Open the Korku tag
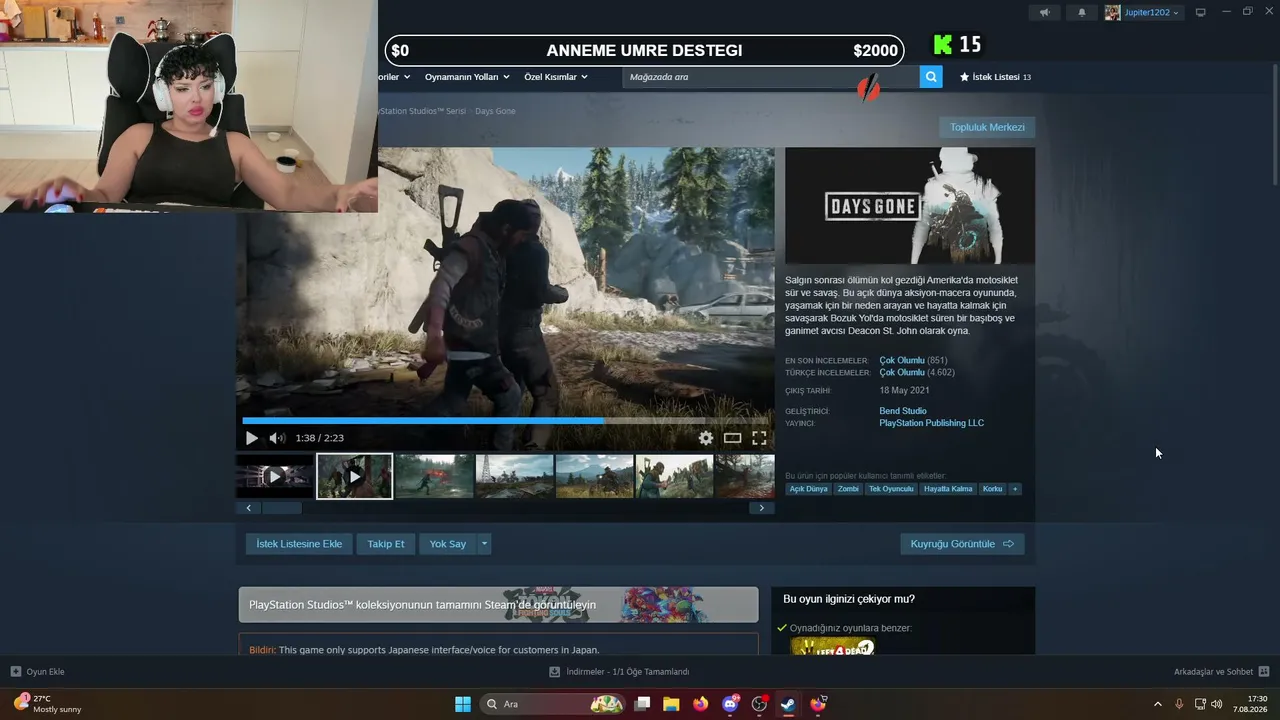 (992, 489)
